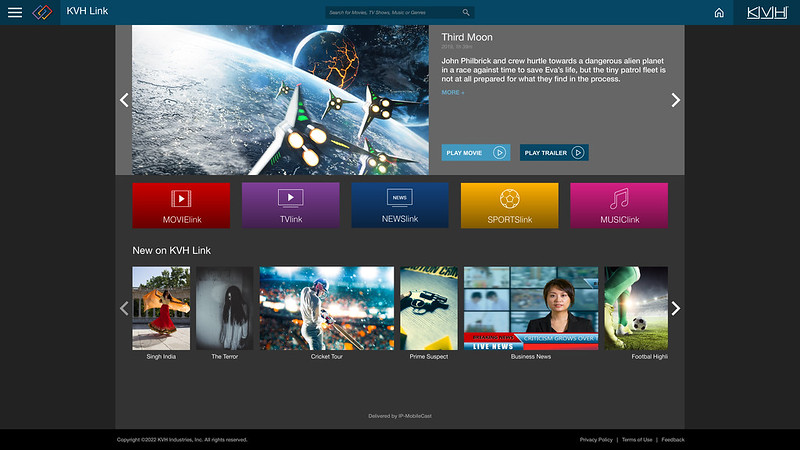
Task: Open the MUSIClink category
Action: 618,205
